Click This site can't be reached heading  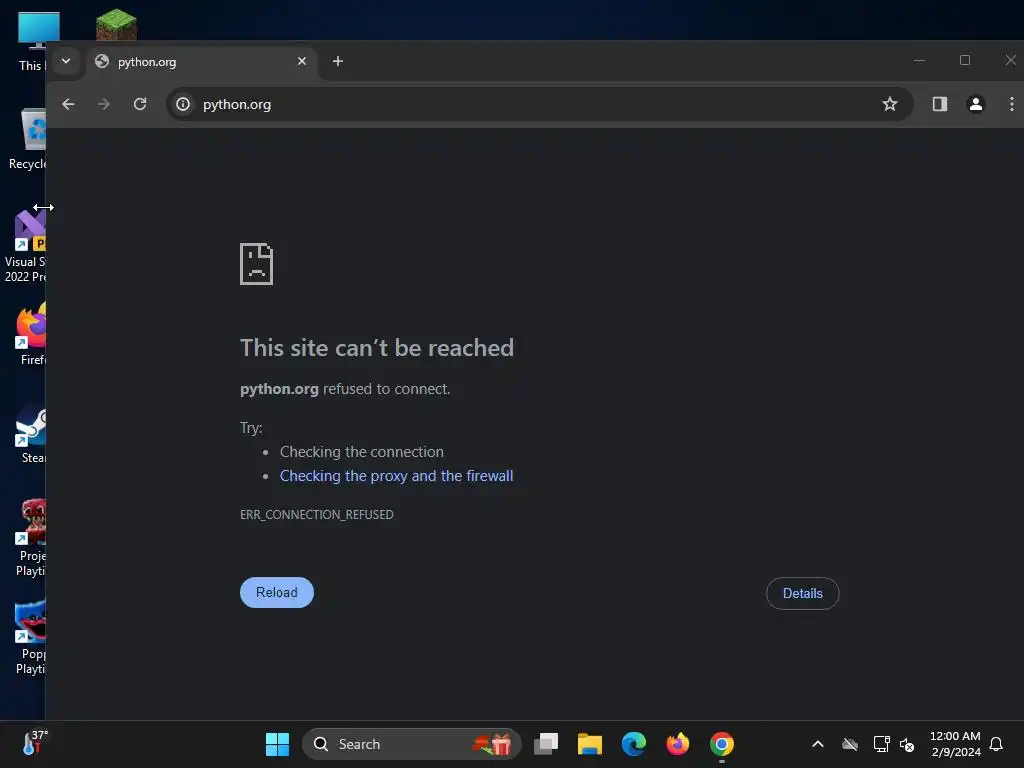coord(377,348)
